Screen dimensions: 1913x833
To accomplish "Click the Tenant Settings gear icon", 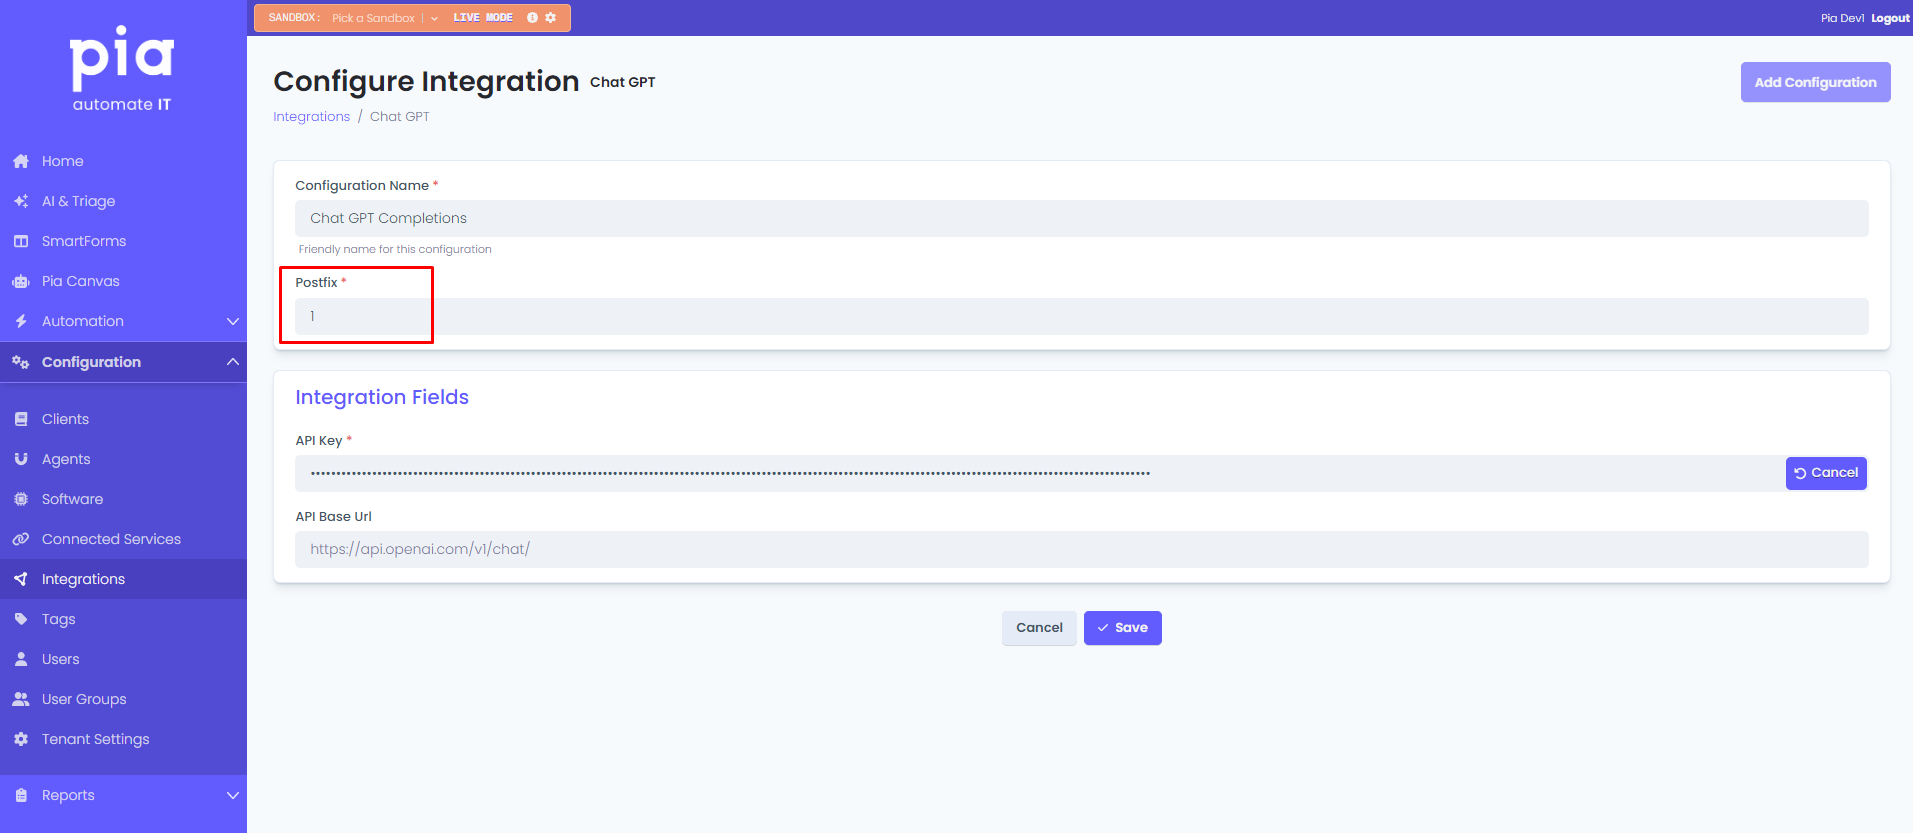I will click(x=21, y=739).
